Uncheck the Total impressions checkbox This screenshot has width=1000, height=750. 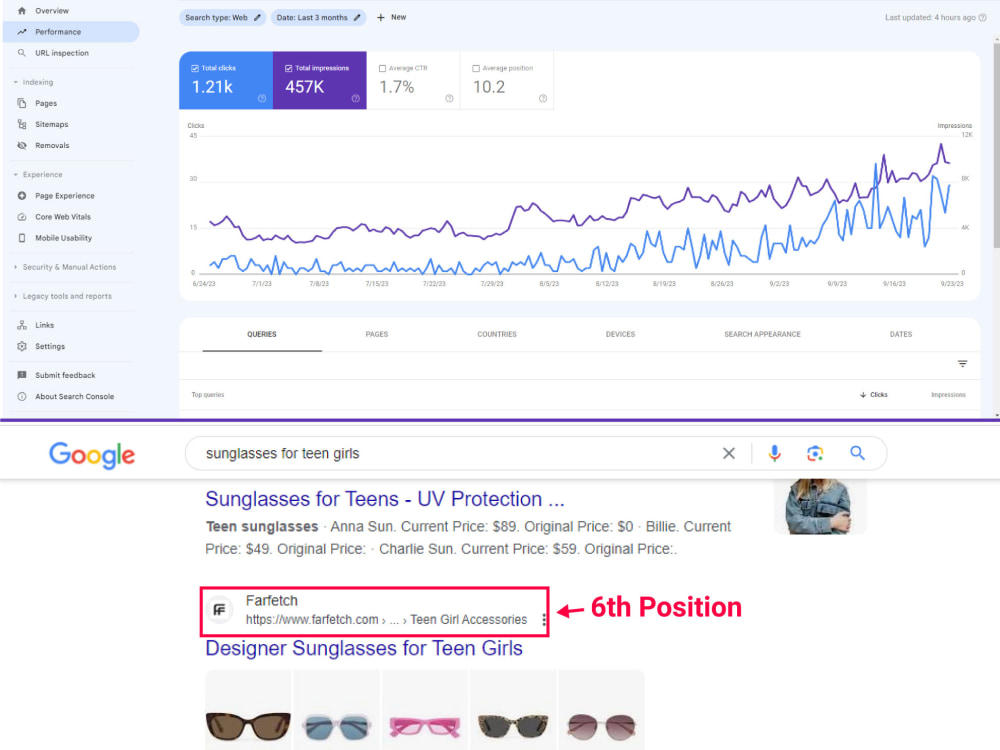(288, 68)
